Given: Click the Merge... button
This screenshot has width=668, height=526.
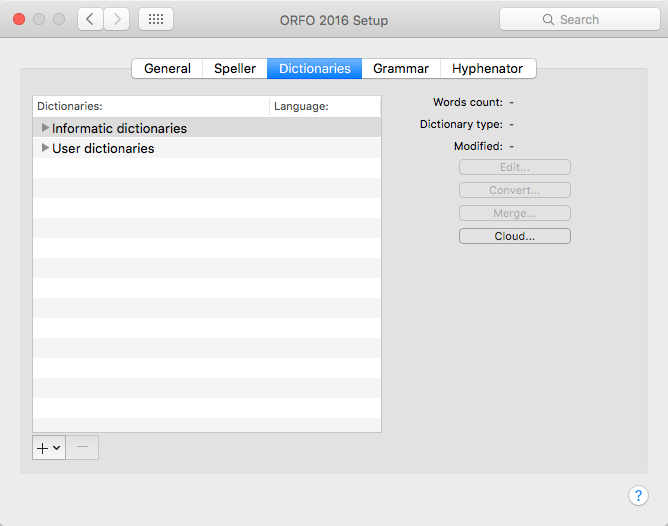Looking at the screenshot, I should (515, 213).
